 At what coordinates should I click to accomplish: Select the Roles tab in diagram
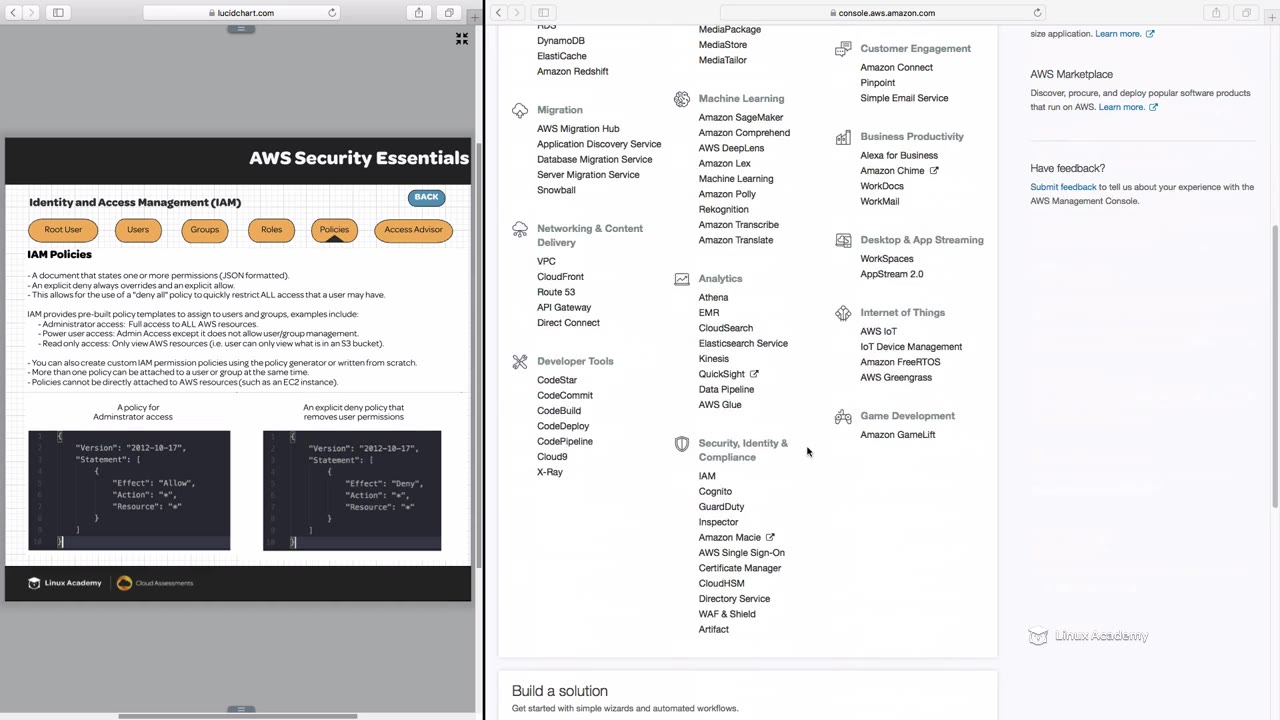pyautogui.click(x=272, y=230)
